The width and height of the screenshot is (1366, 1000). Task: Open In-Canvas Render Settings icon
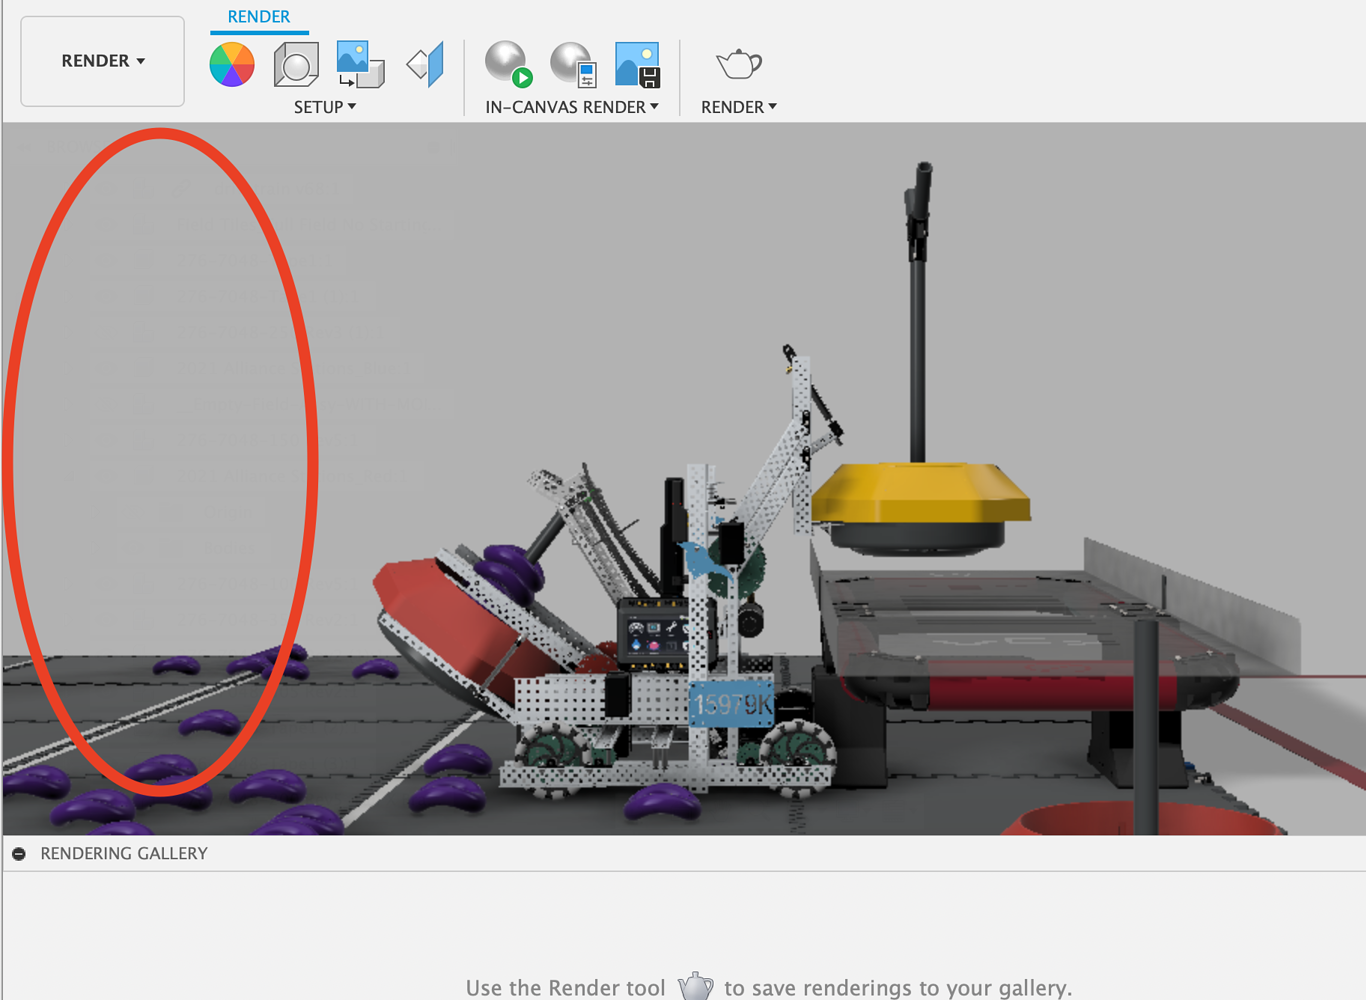click(573, 65)
